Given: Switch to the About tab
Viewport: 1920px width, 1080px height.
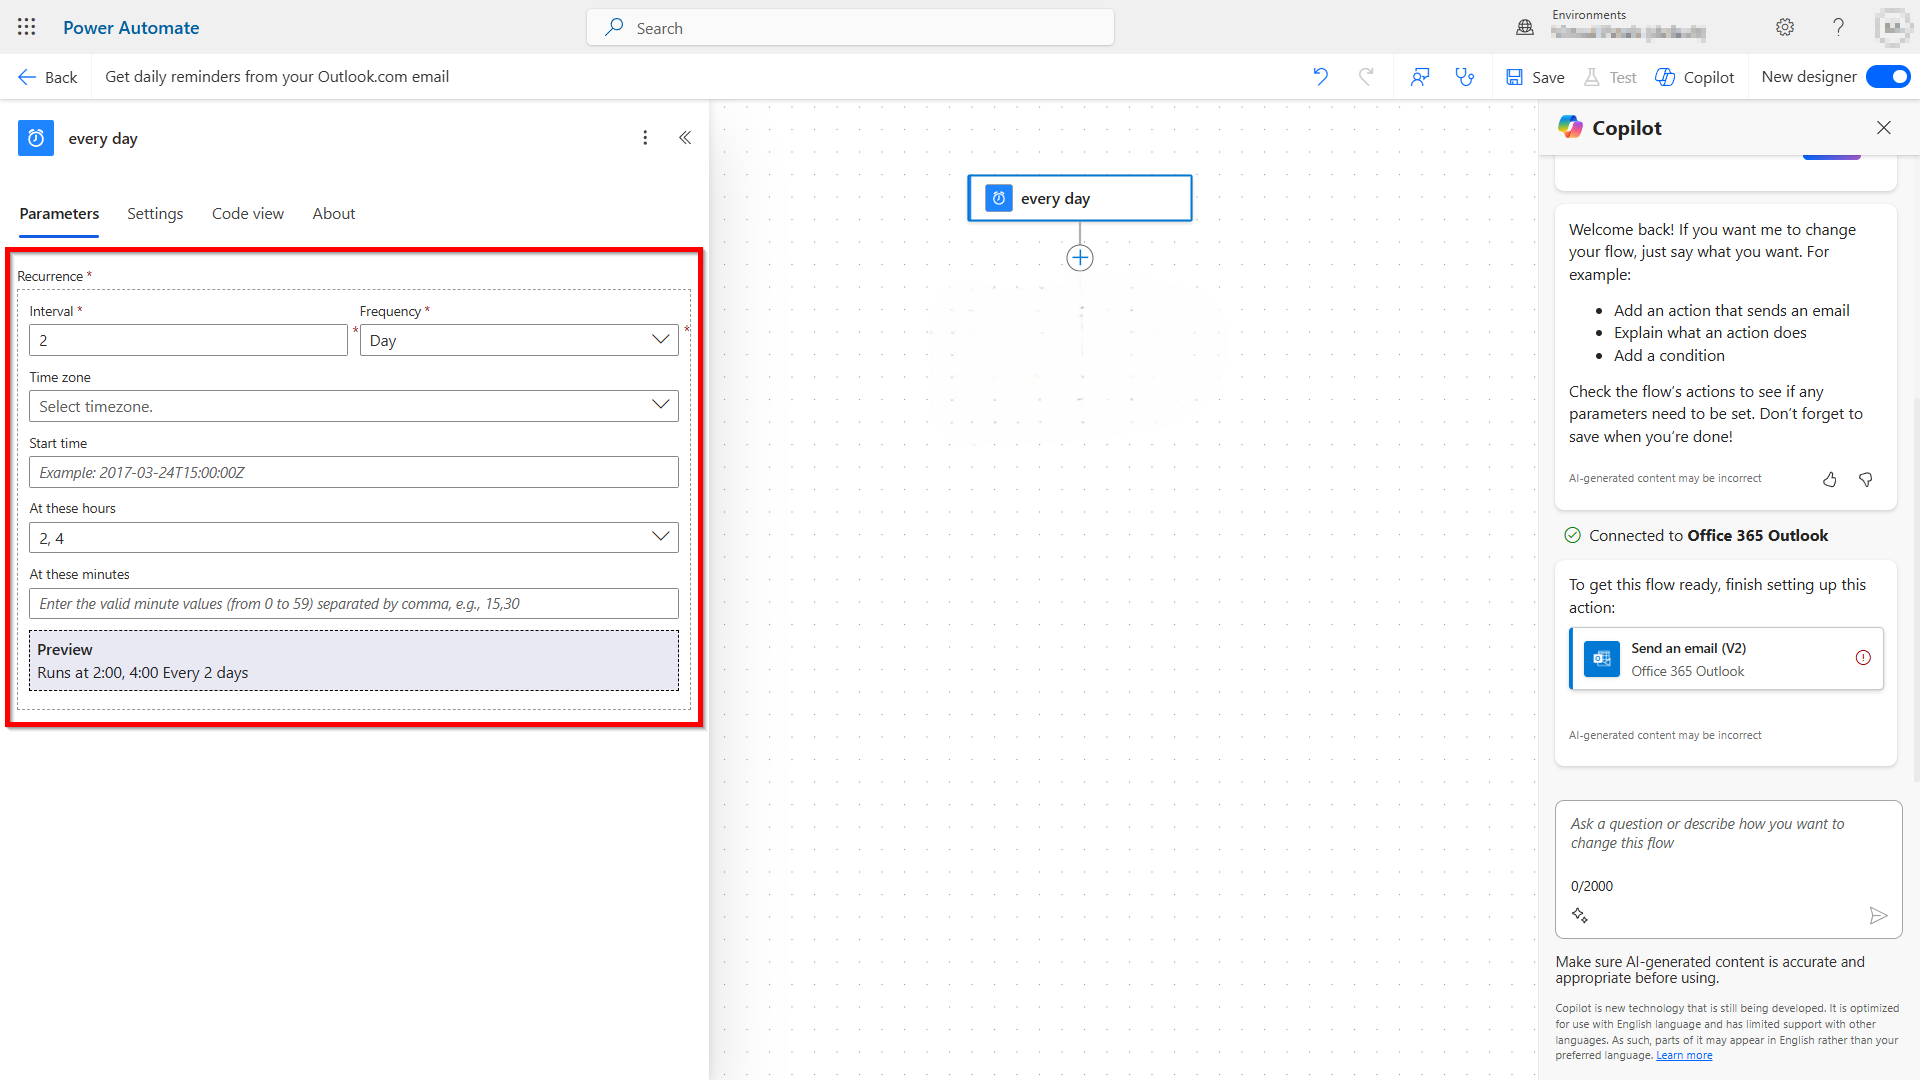Looking at the screenshot, I should (x=334, y=214).
